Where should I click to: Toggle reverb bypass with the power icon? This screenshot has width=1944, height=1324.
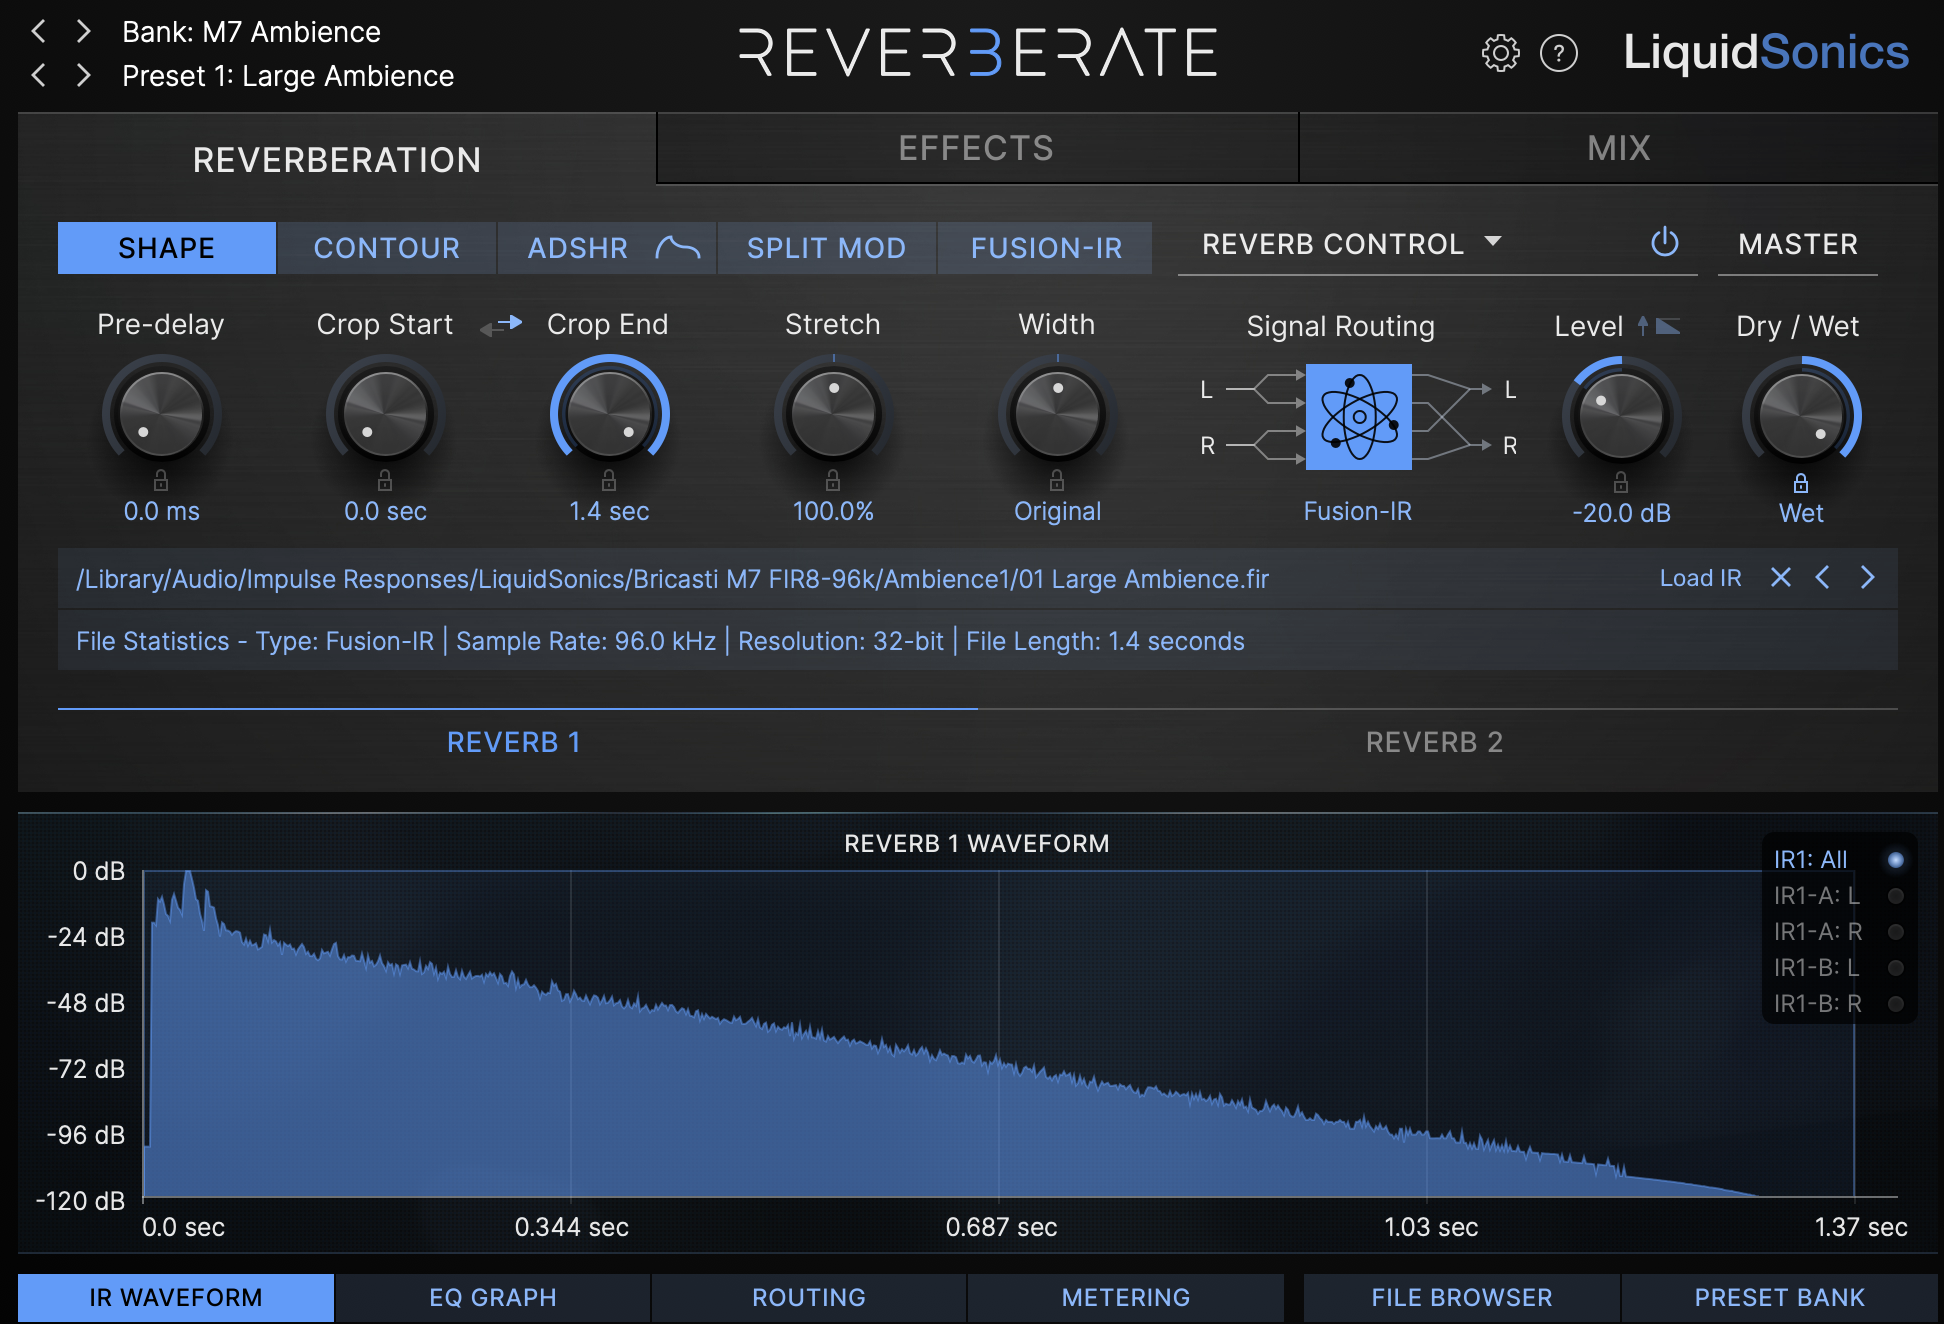[x=1664, y=243]
